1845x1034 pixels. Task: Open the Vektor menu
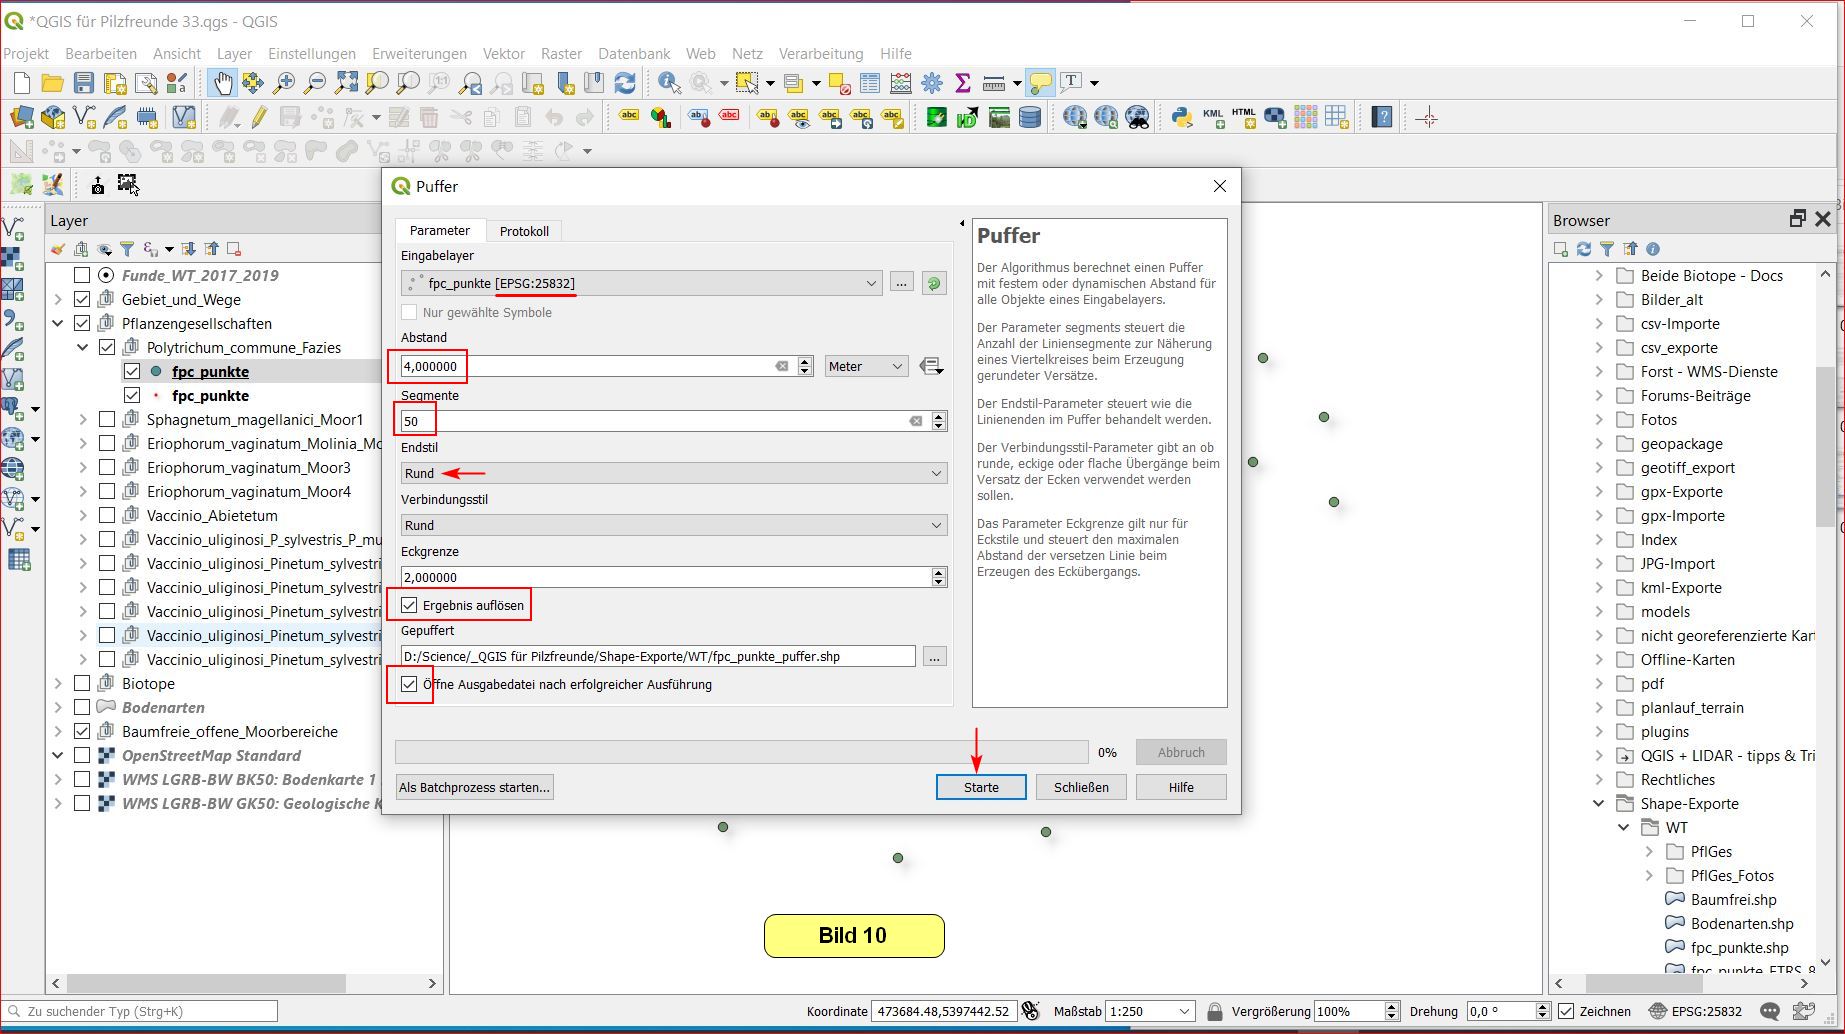coord(503,54)
